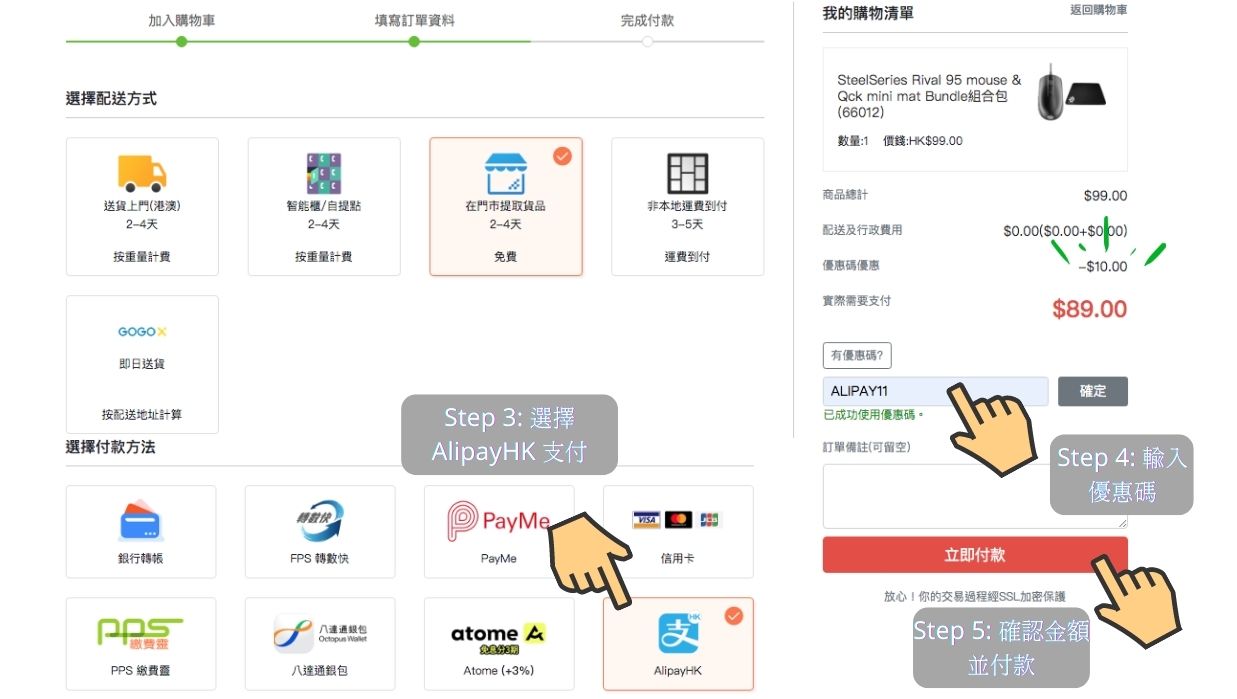Toggle the checkmark on AlipayHK option
Image resolution: width=1237 pixels, height=699 pixels.
point(734,616)
